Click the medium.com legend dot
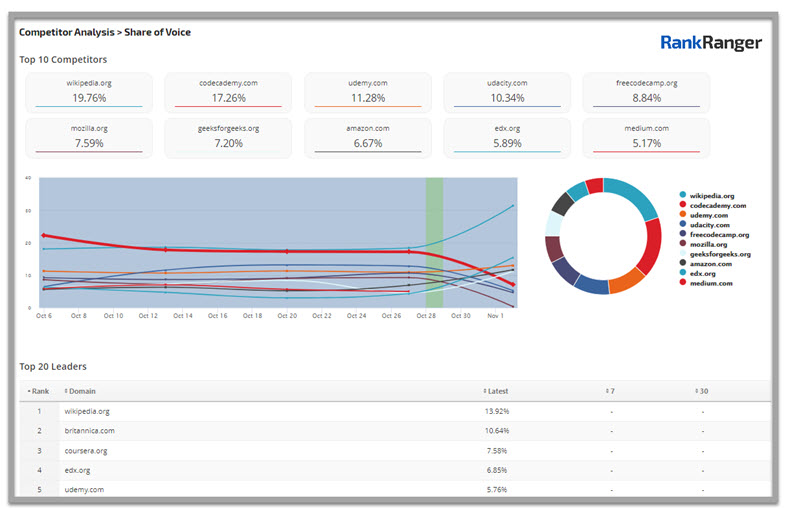 (x=682, y=283)
